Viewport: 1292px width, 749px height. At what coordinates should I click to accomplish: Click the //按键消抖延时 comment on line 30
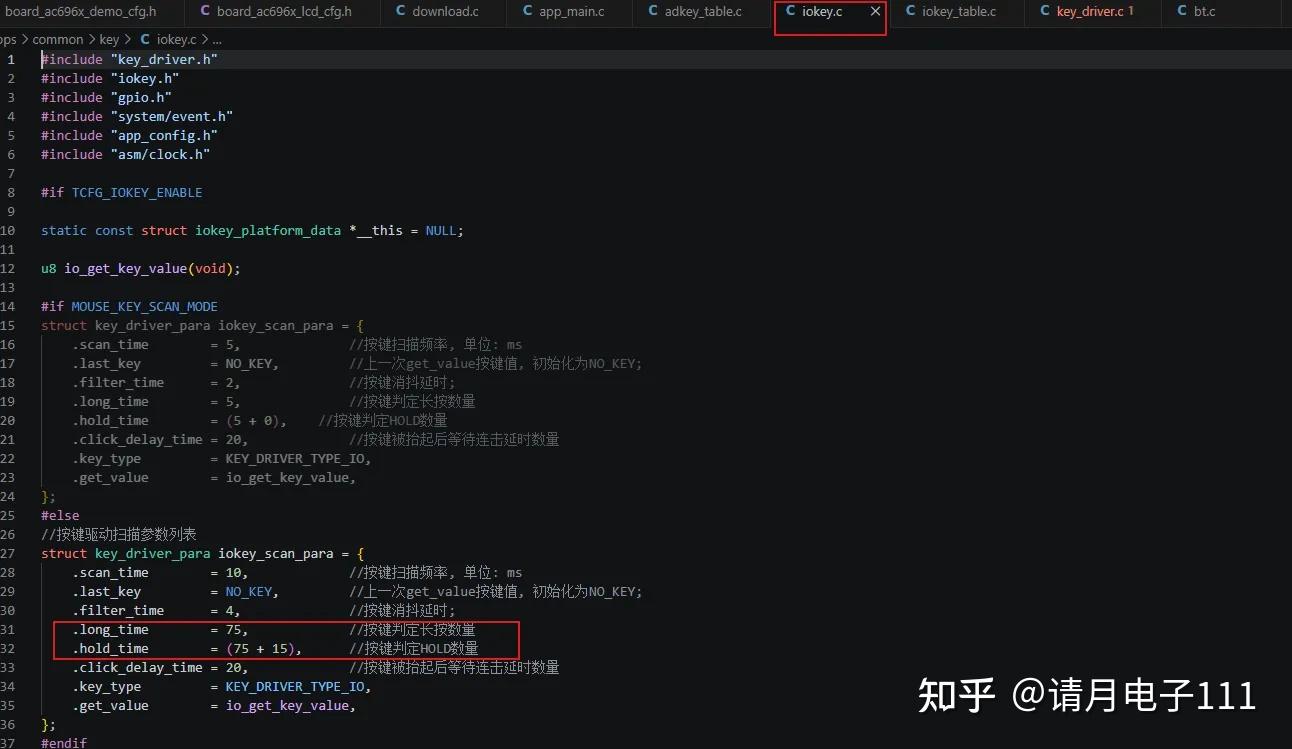point(402,610)
